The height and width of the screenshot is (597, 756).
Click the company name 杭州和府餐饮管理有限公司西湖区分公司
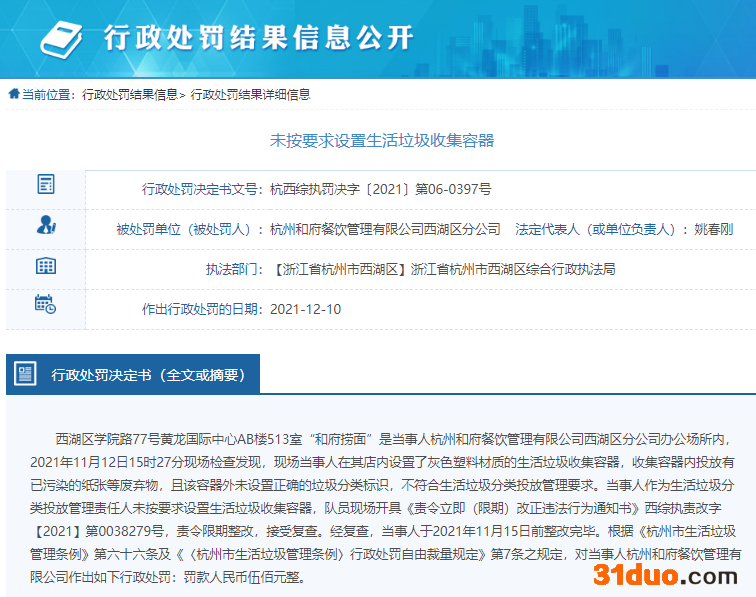coord(385,229)
